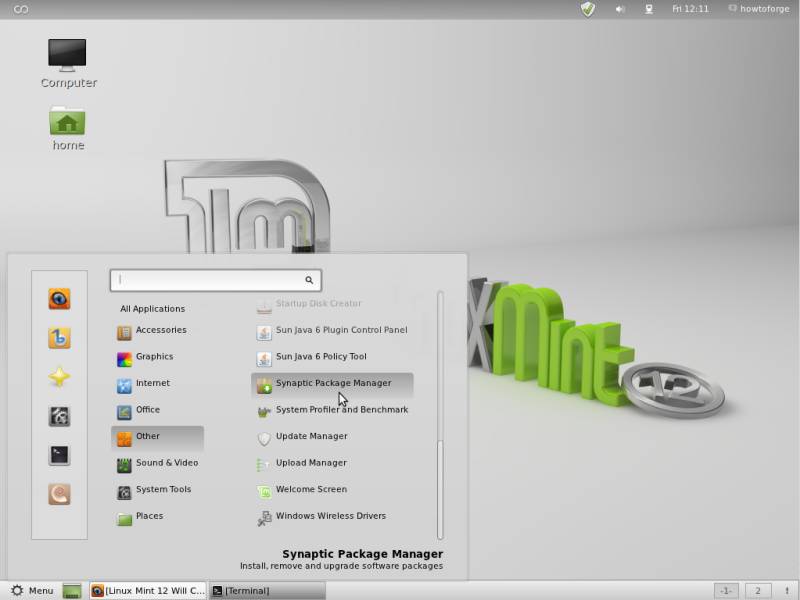Image resolution: width=800 pixels, height=600 pixels.
Task: Open the yellow star favorites icon
Action: tap(59, 377)
